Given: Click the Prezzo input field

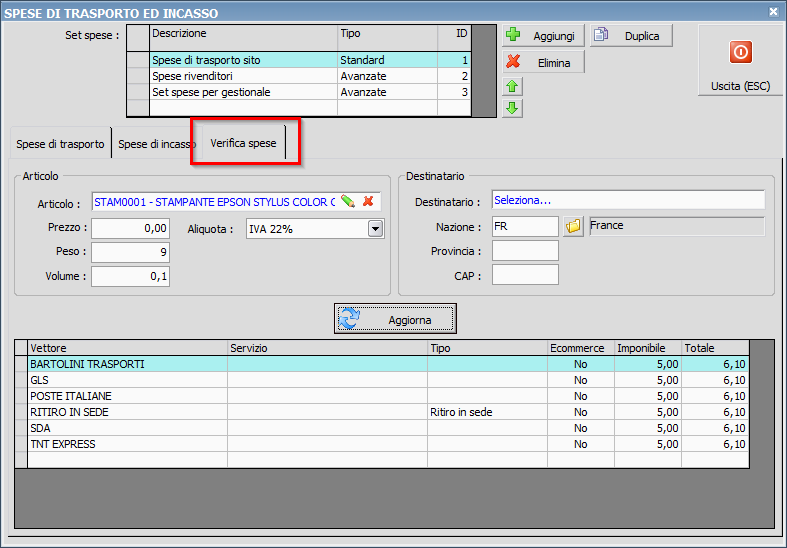Looking at the screenshot, I should [x=130, y=228].
